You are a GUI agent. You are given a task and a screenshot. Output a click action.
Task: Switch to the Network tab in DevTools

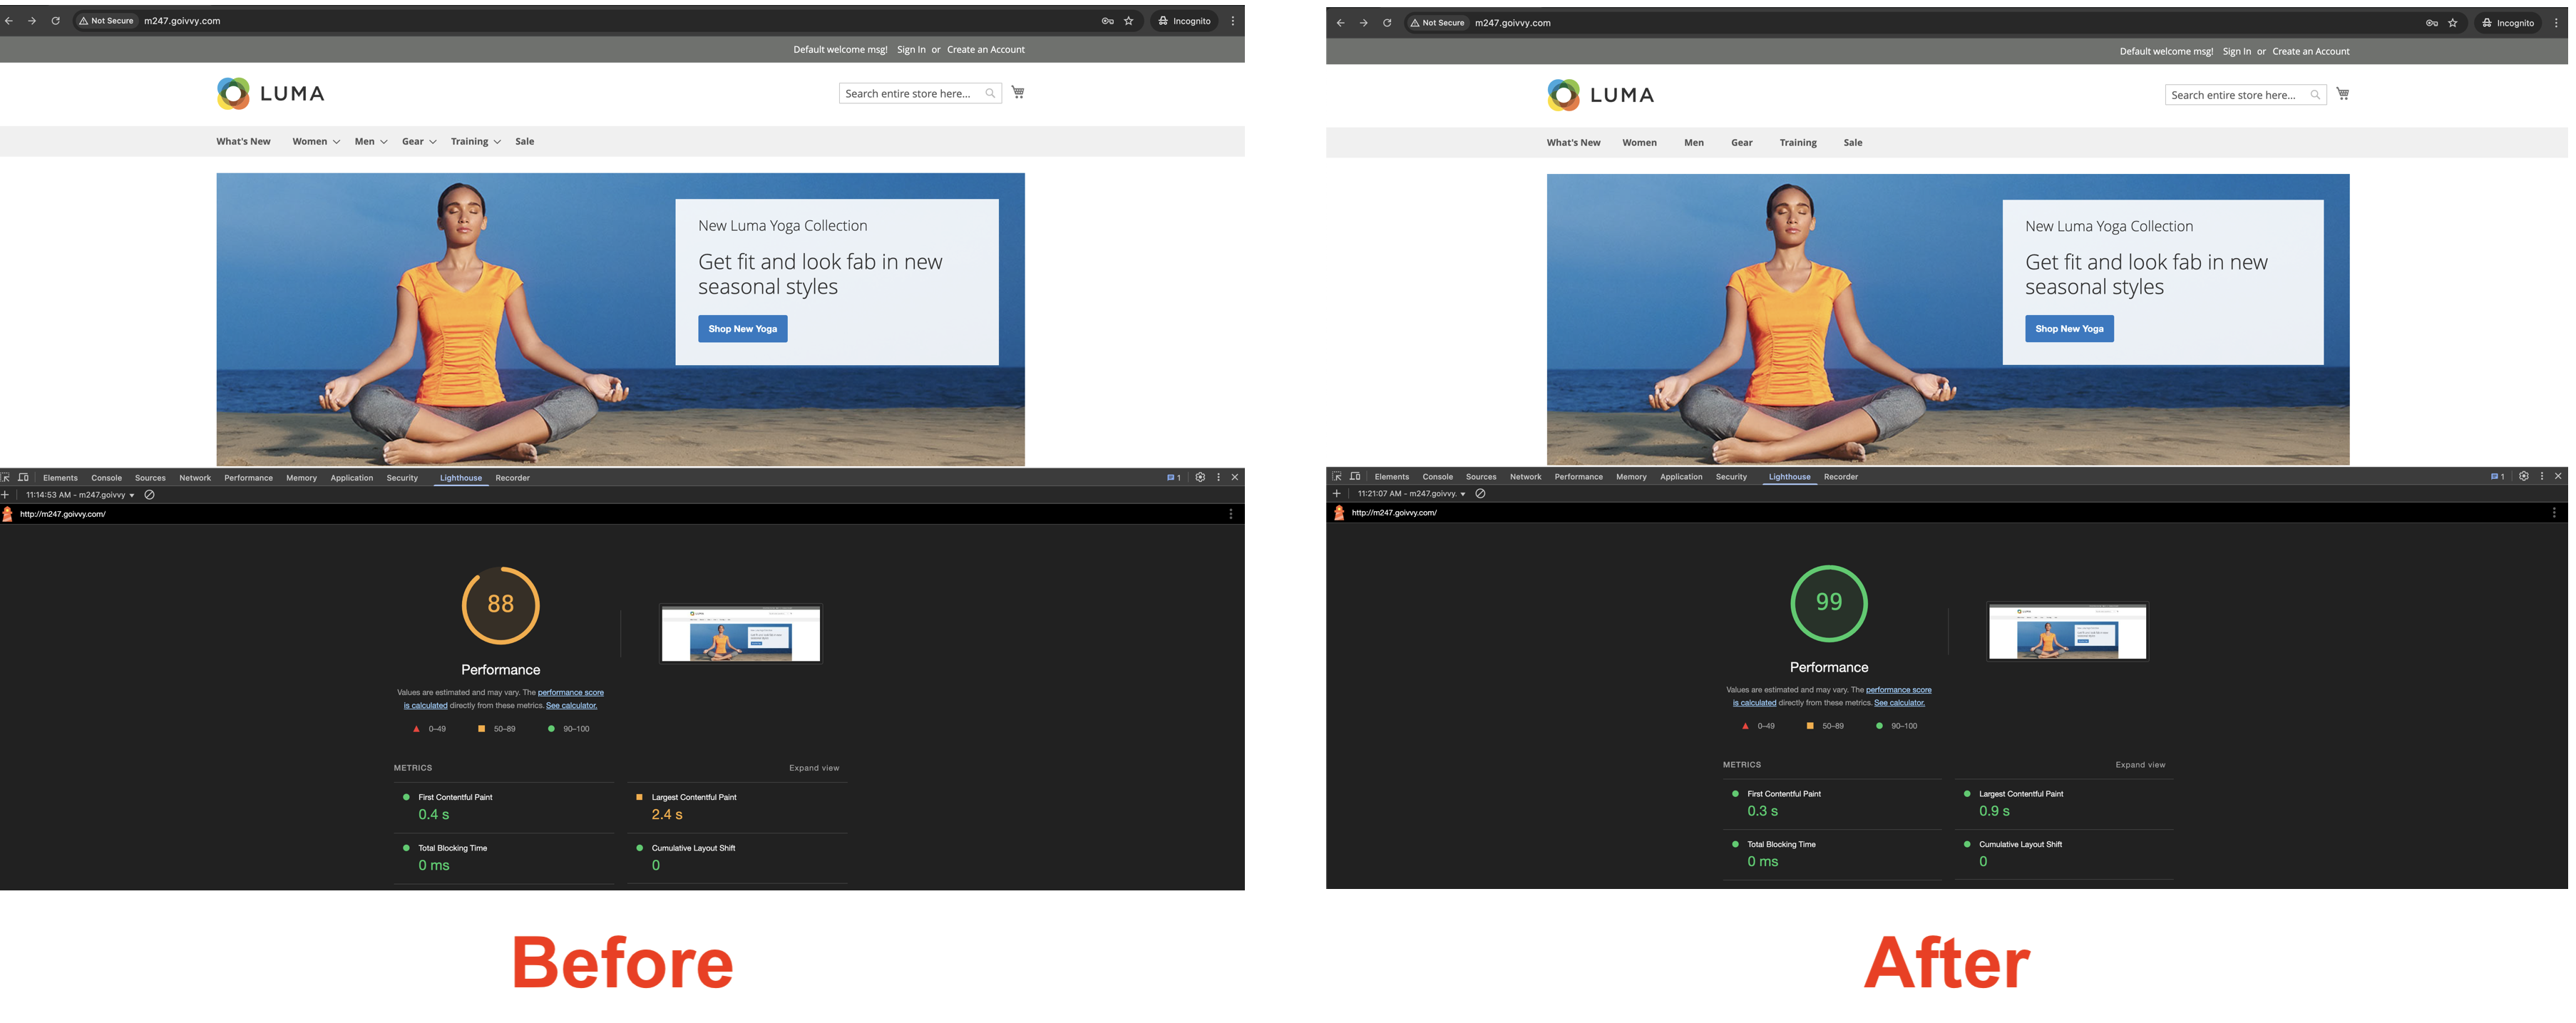[x=195, y=477]
